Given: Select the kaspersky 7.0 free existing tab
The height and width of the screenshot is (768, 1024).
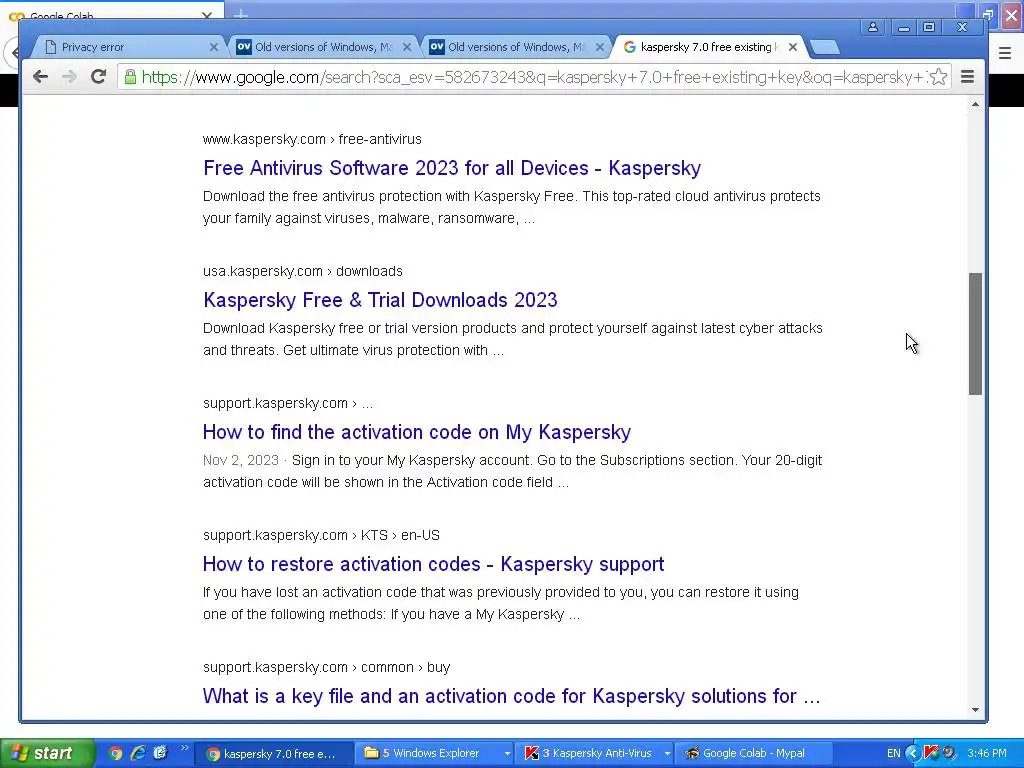Looking at the screenshot, I should pos(709,47).
